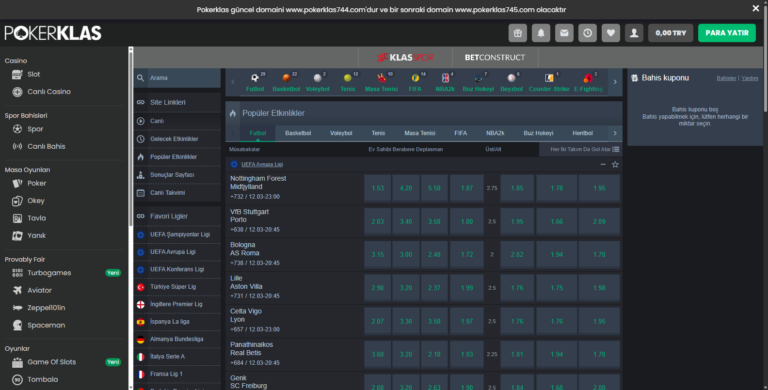Open Canlı Takvimi menu item
The width and height of the screenshot is (768, 390).
click(x=177, y=193)
